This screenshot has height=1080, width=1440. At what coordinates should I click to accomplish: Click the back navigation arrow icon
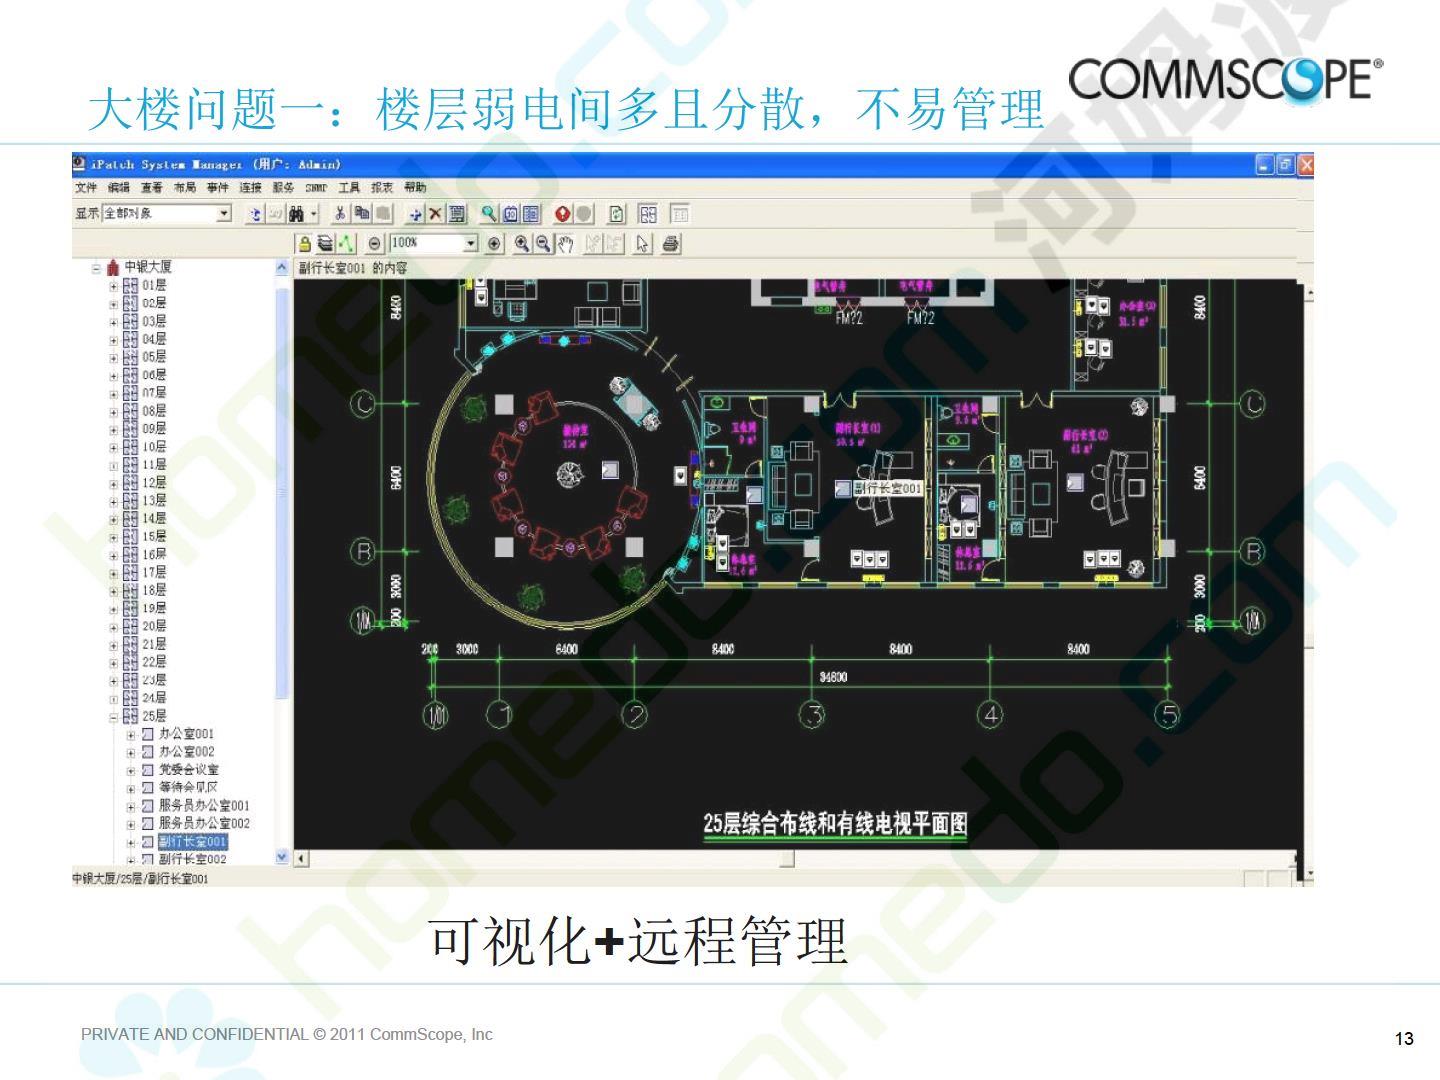(x=255, y=214)
